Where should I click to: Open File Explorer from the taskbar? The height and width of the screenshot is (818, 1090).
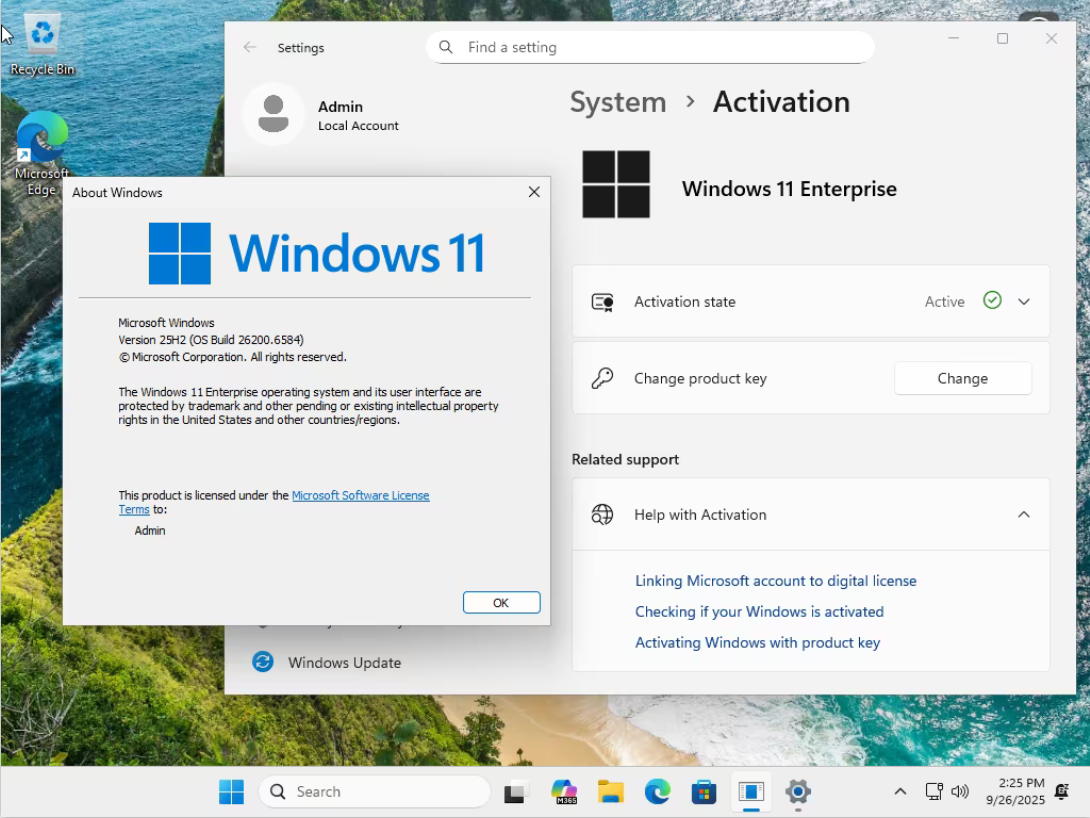(611, 792)
